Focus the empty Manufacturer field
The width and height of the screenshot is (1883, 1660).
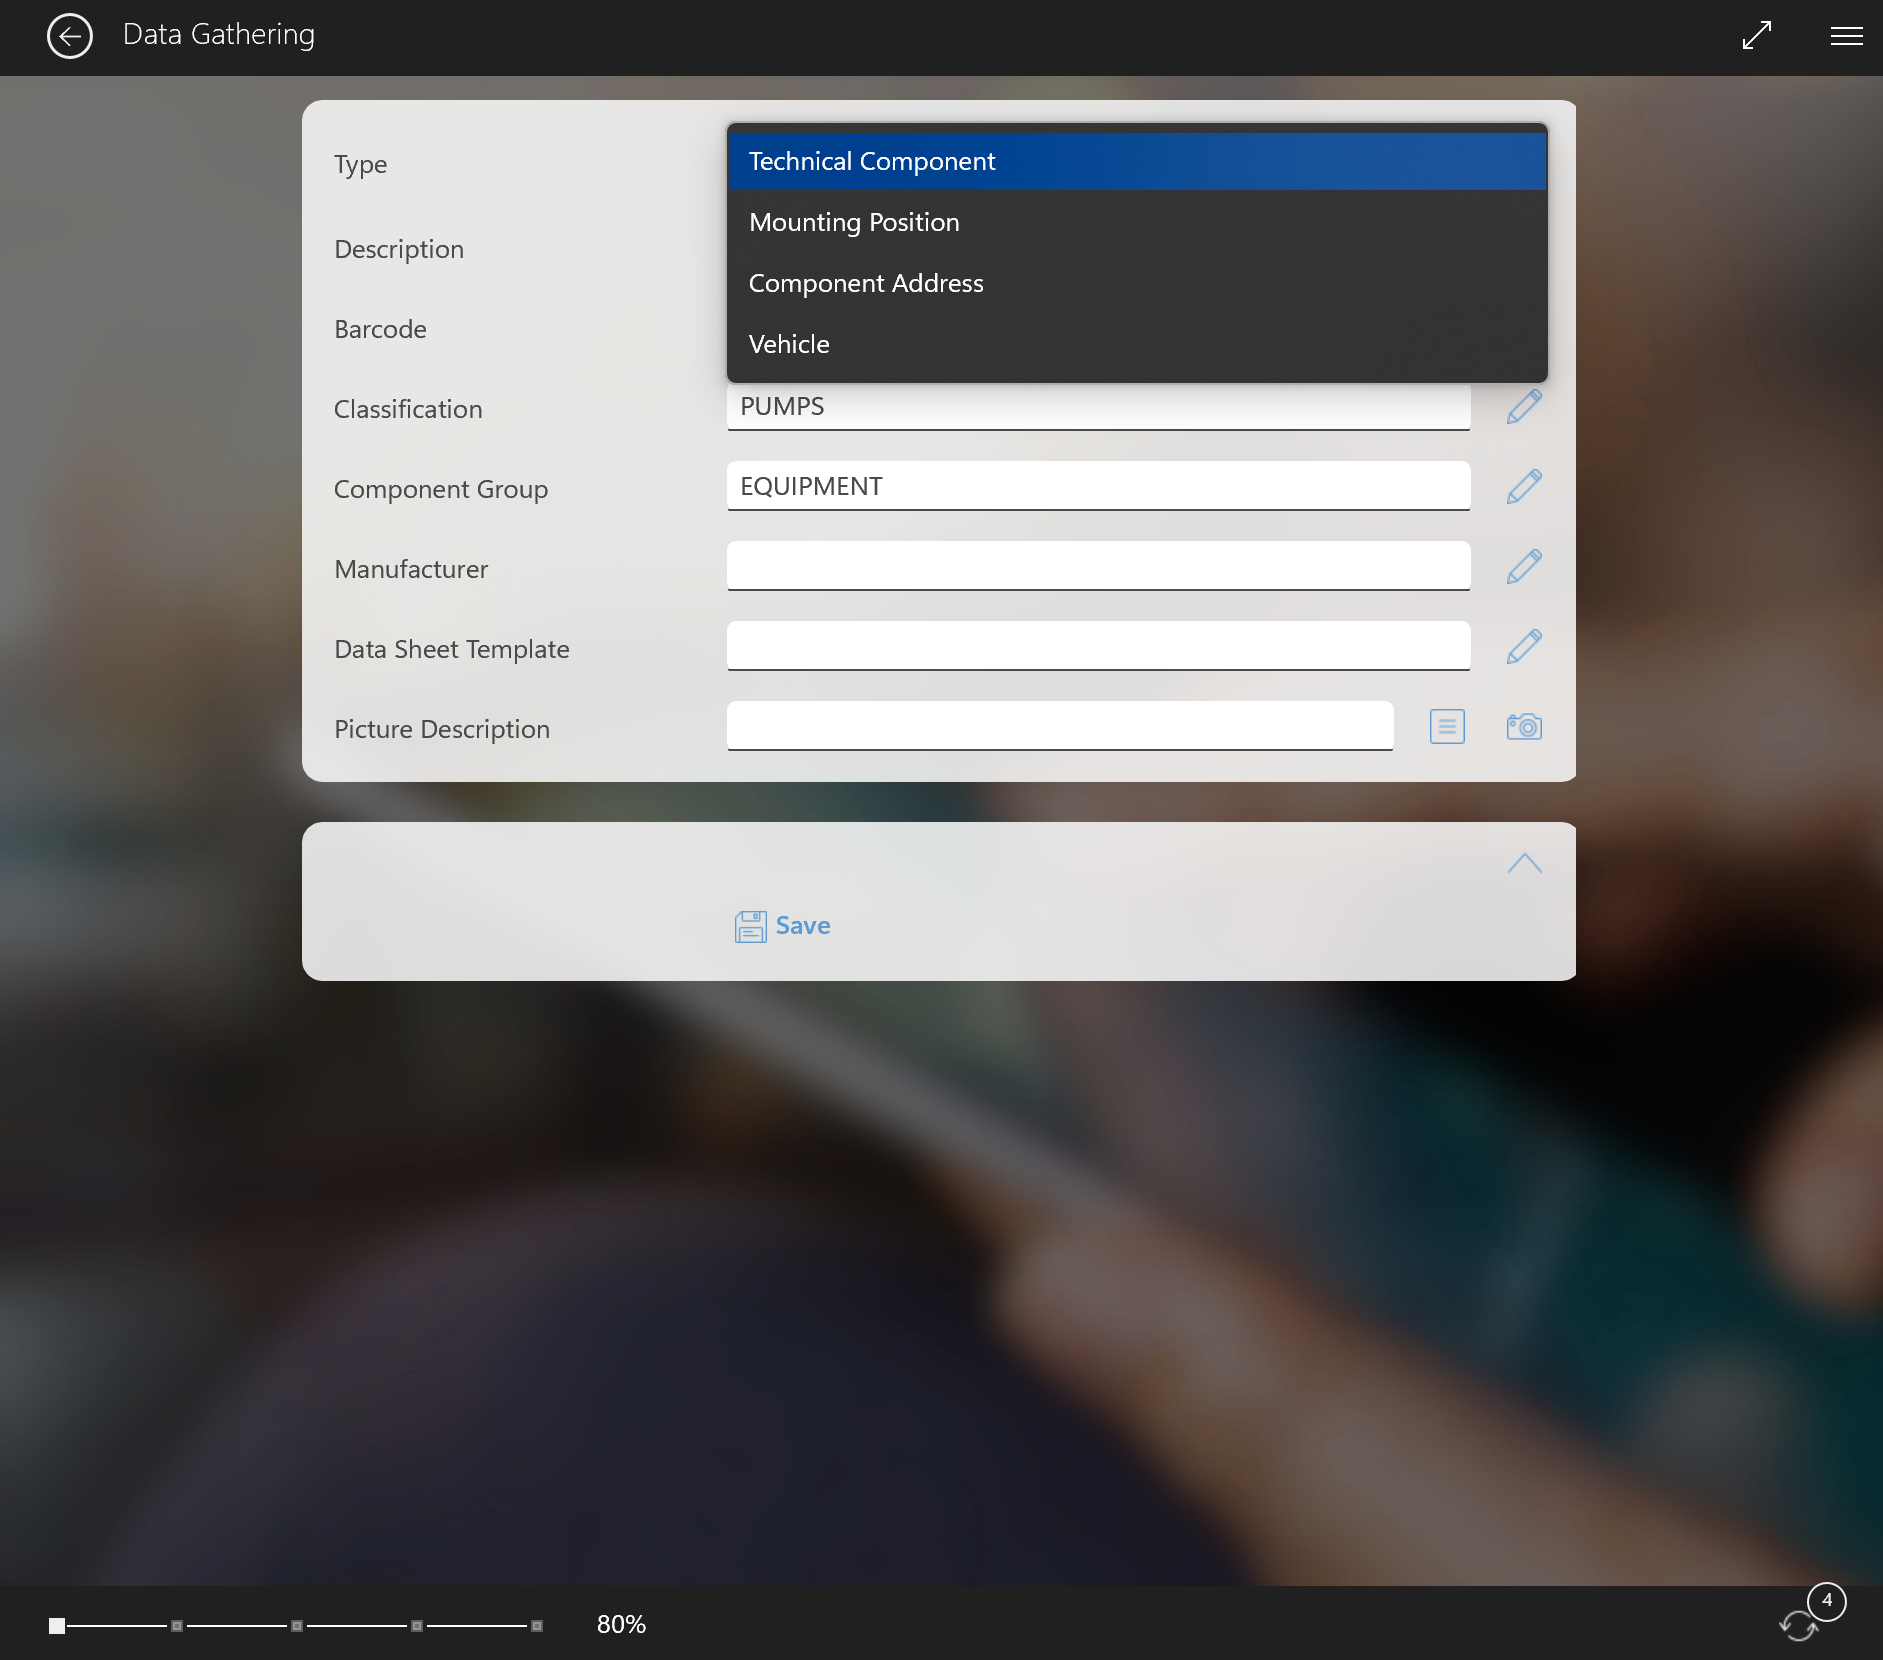point(1098,566)
